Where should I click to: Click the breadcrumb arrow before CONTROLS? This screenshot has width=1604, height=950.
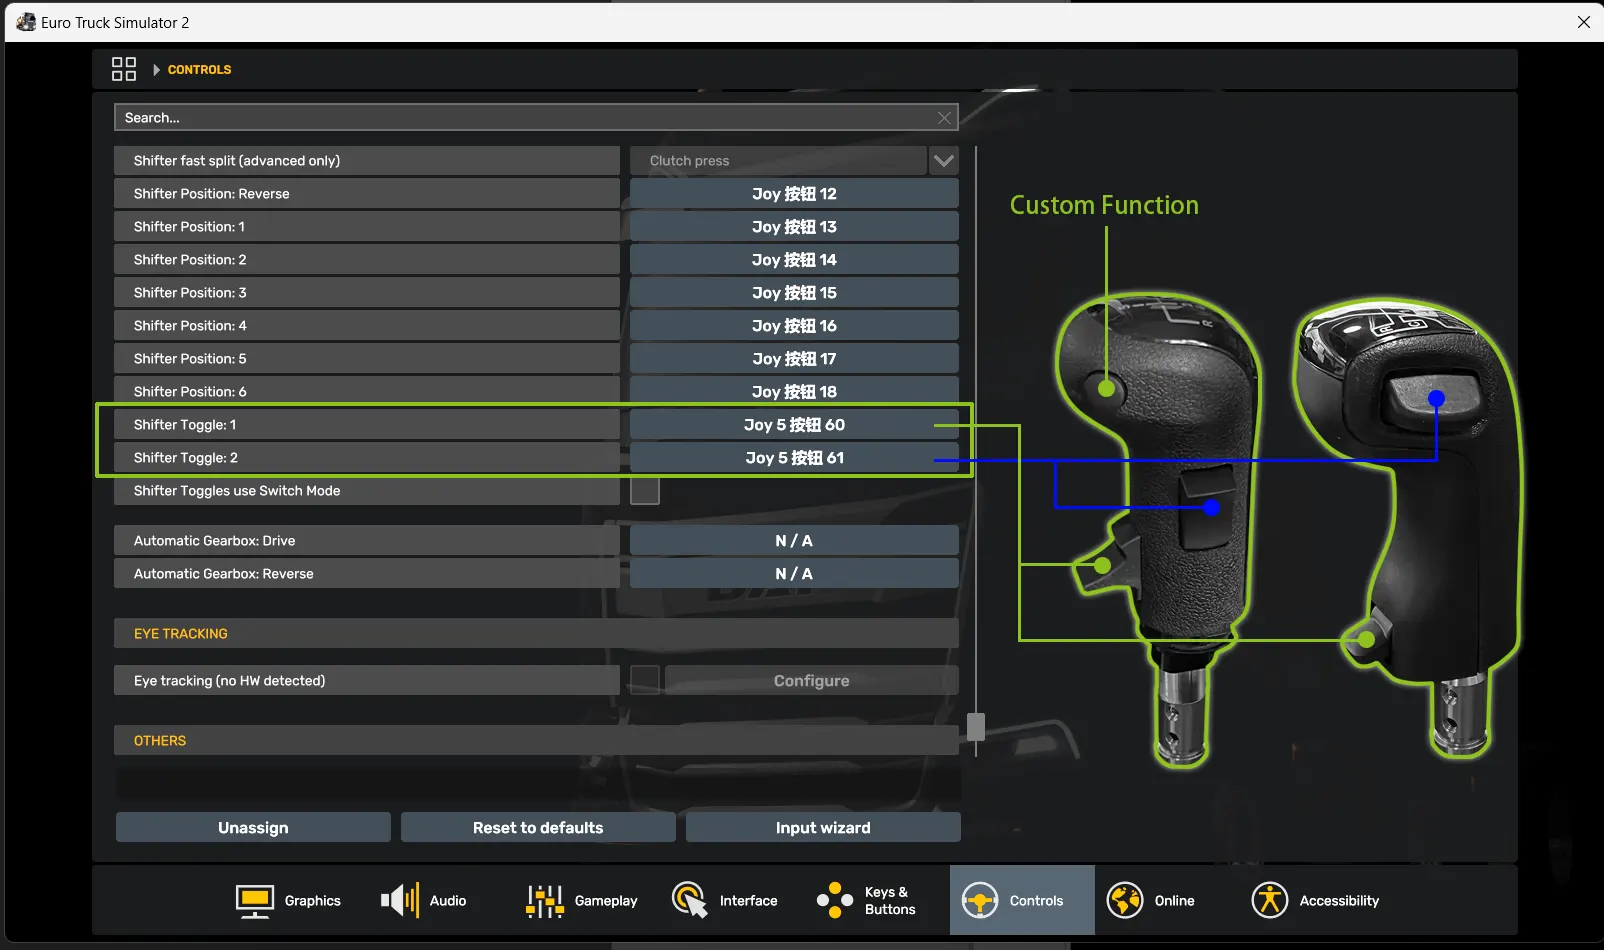coord(156,70)
